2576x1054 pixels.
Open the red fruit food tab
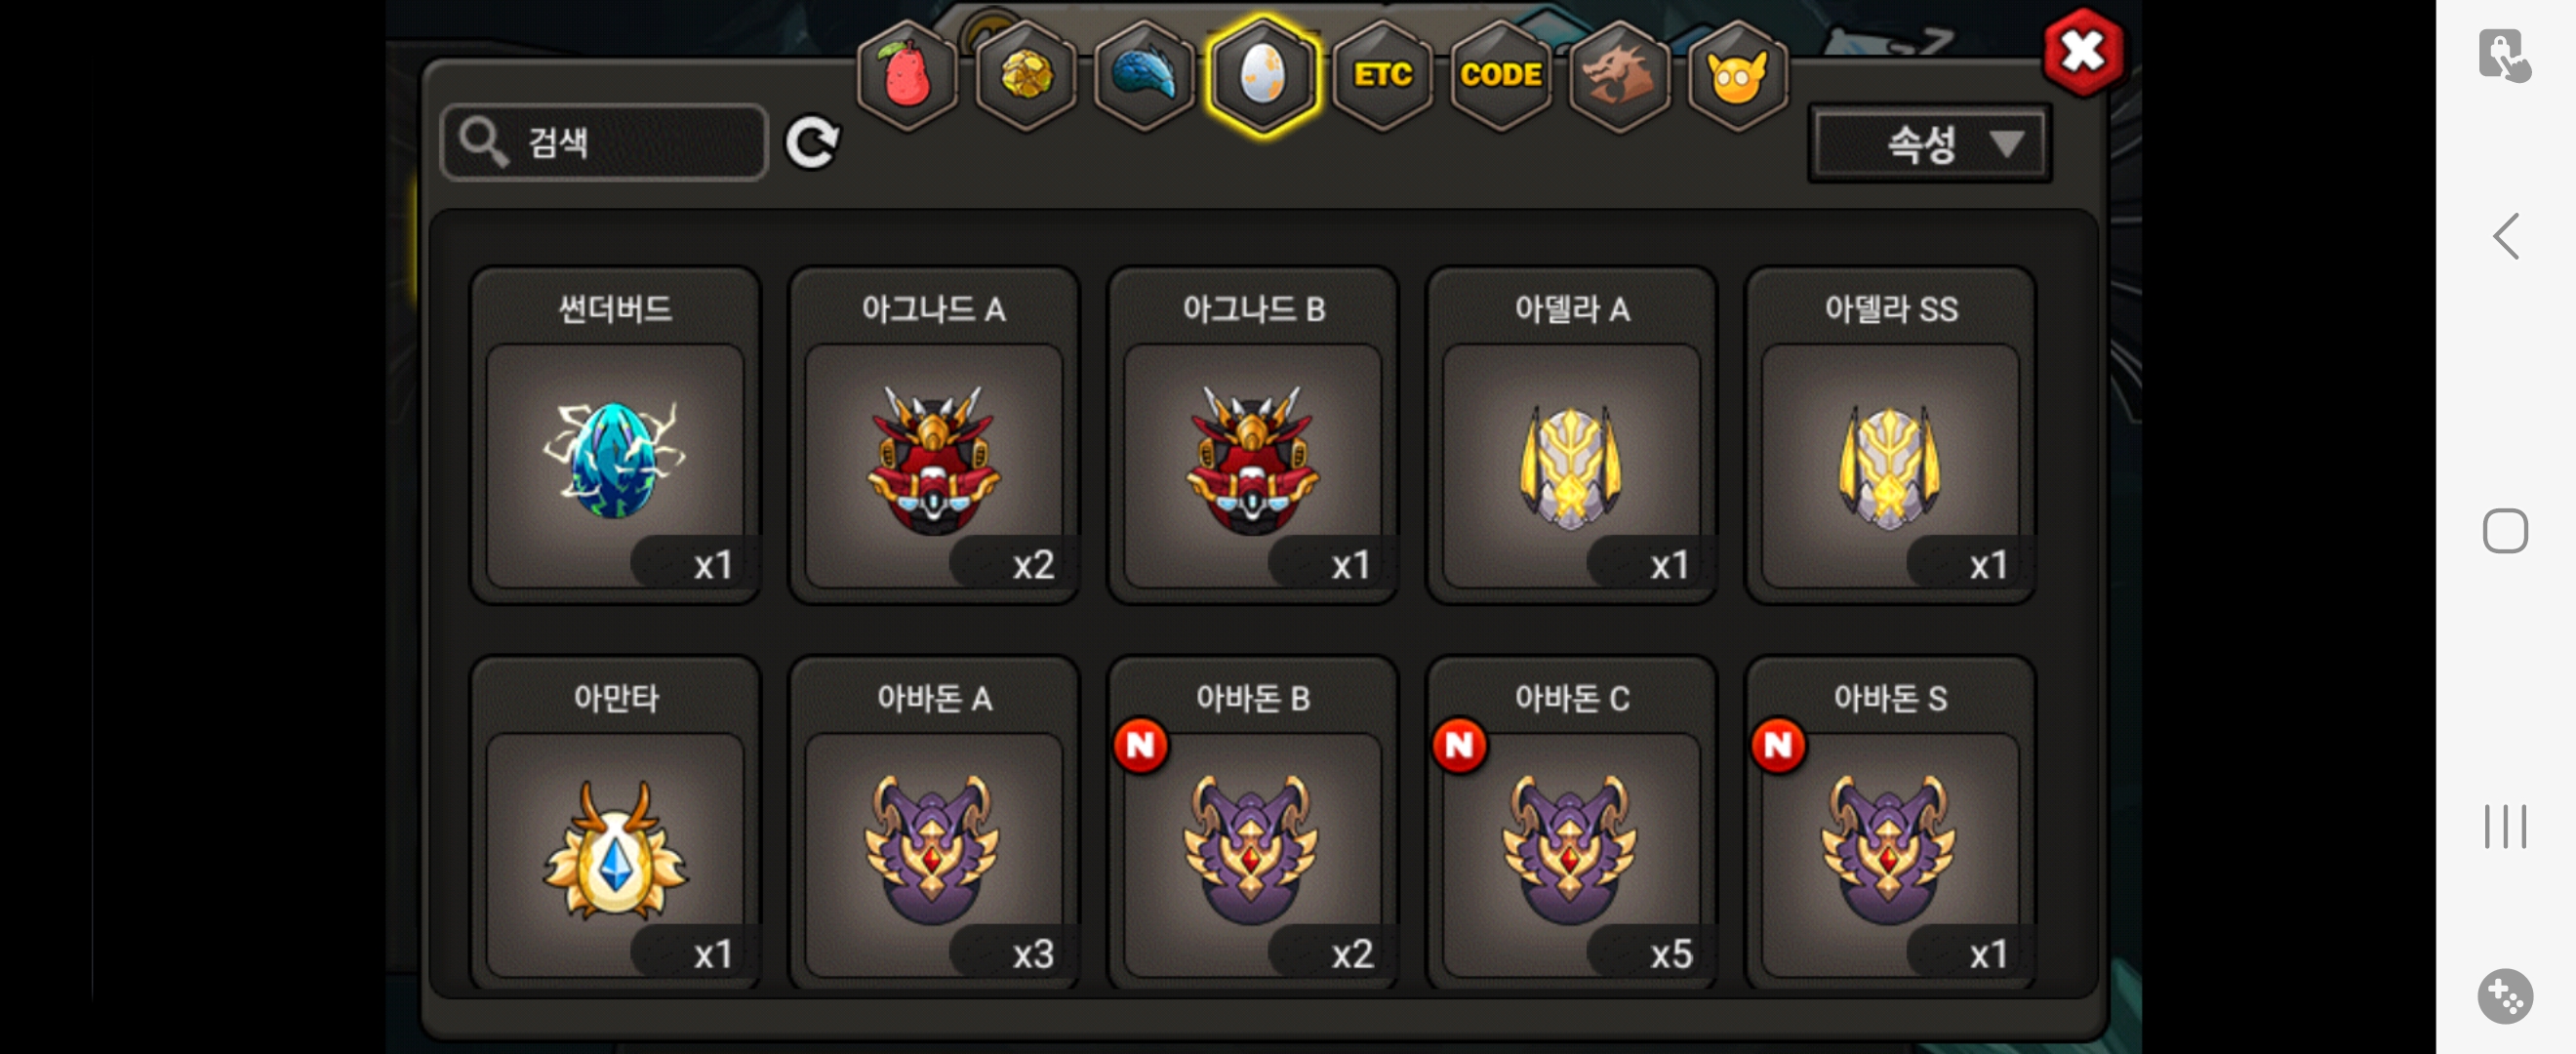coord(906,76)
